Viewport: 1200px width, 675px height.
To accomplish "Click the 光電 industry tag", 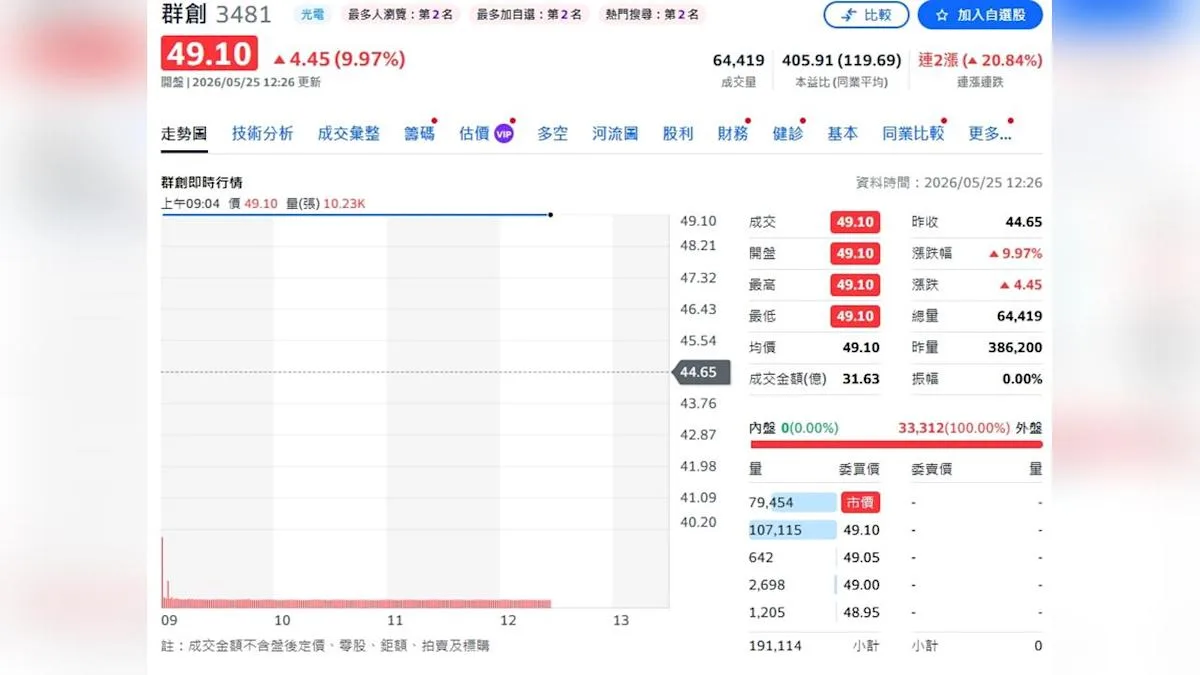I will [312, 14].
